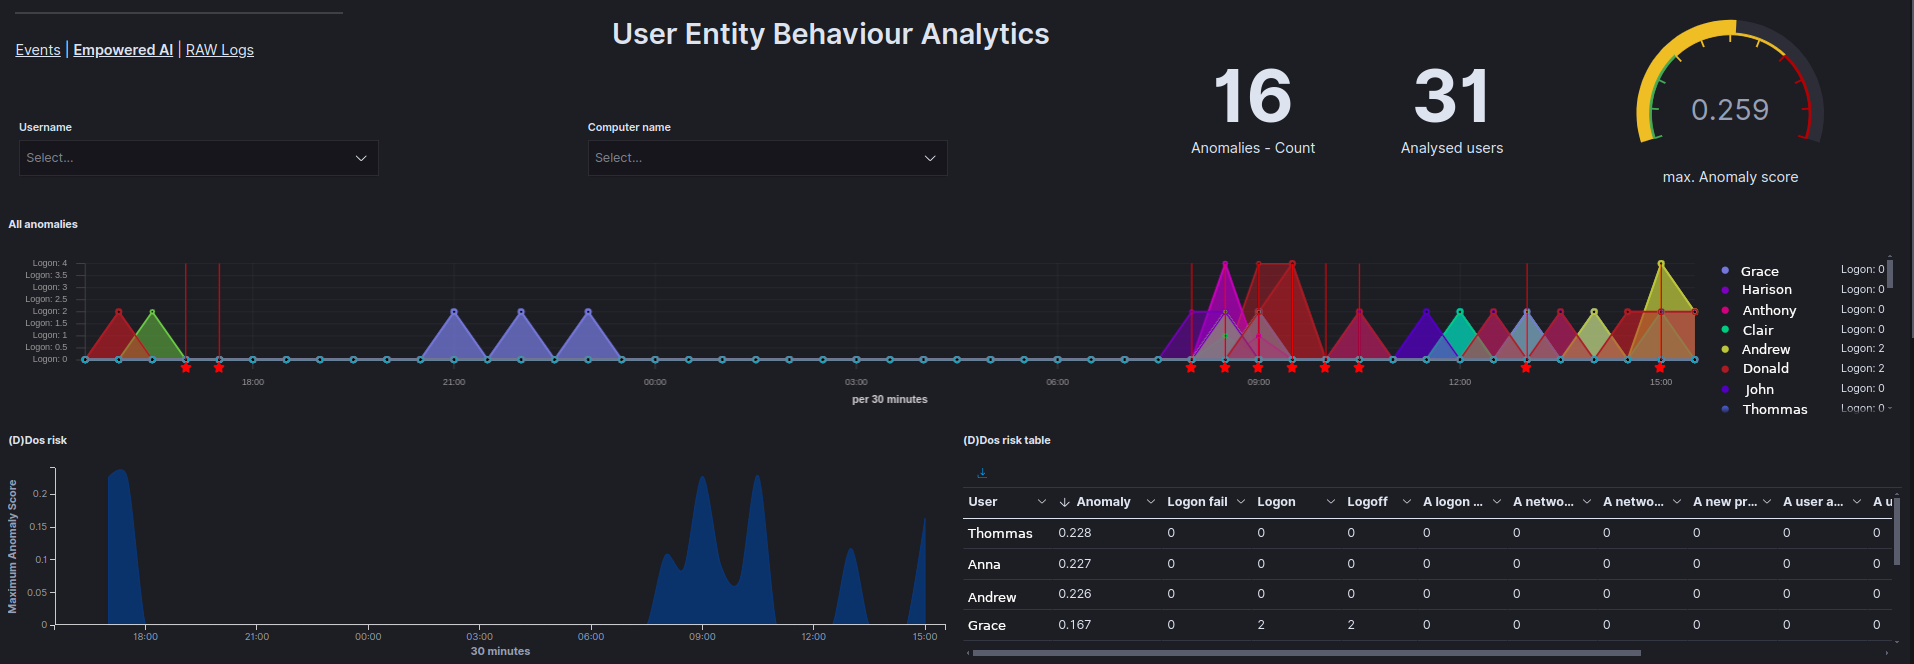Open the RAW Logs page

(220, 50)
